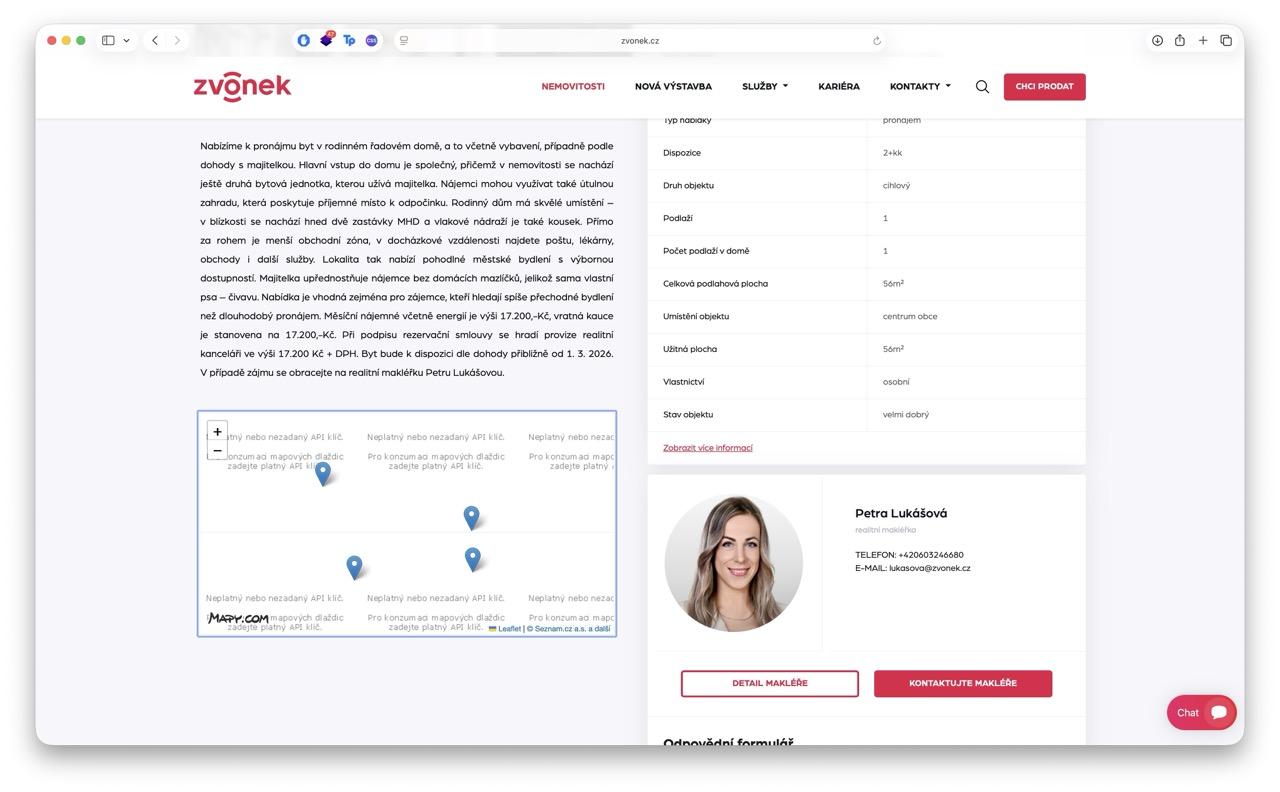Click the Share icon in Safari toolbar
Viewport: 1280px width, 792px height.
1180,41
